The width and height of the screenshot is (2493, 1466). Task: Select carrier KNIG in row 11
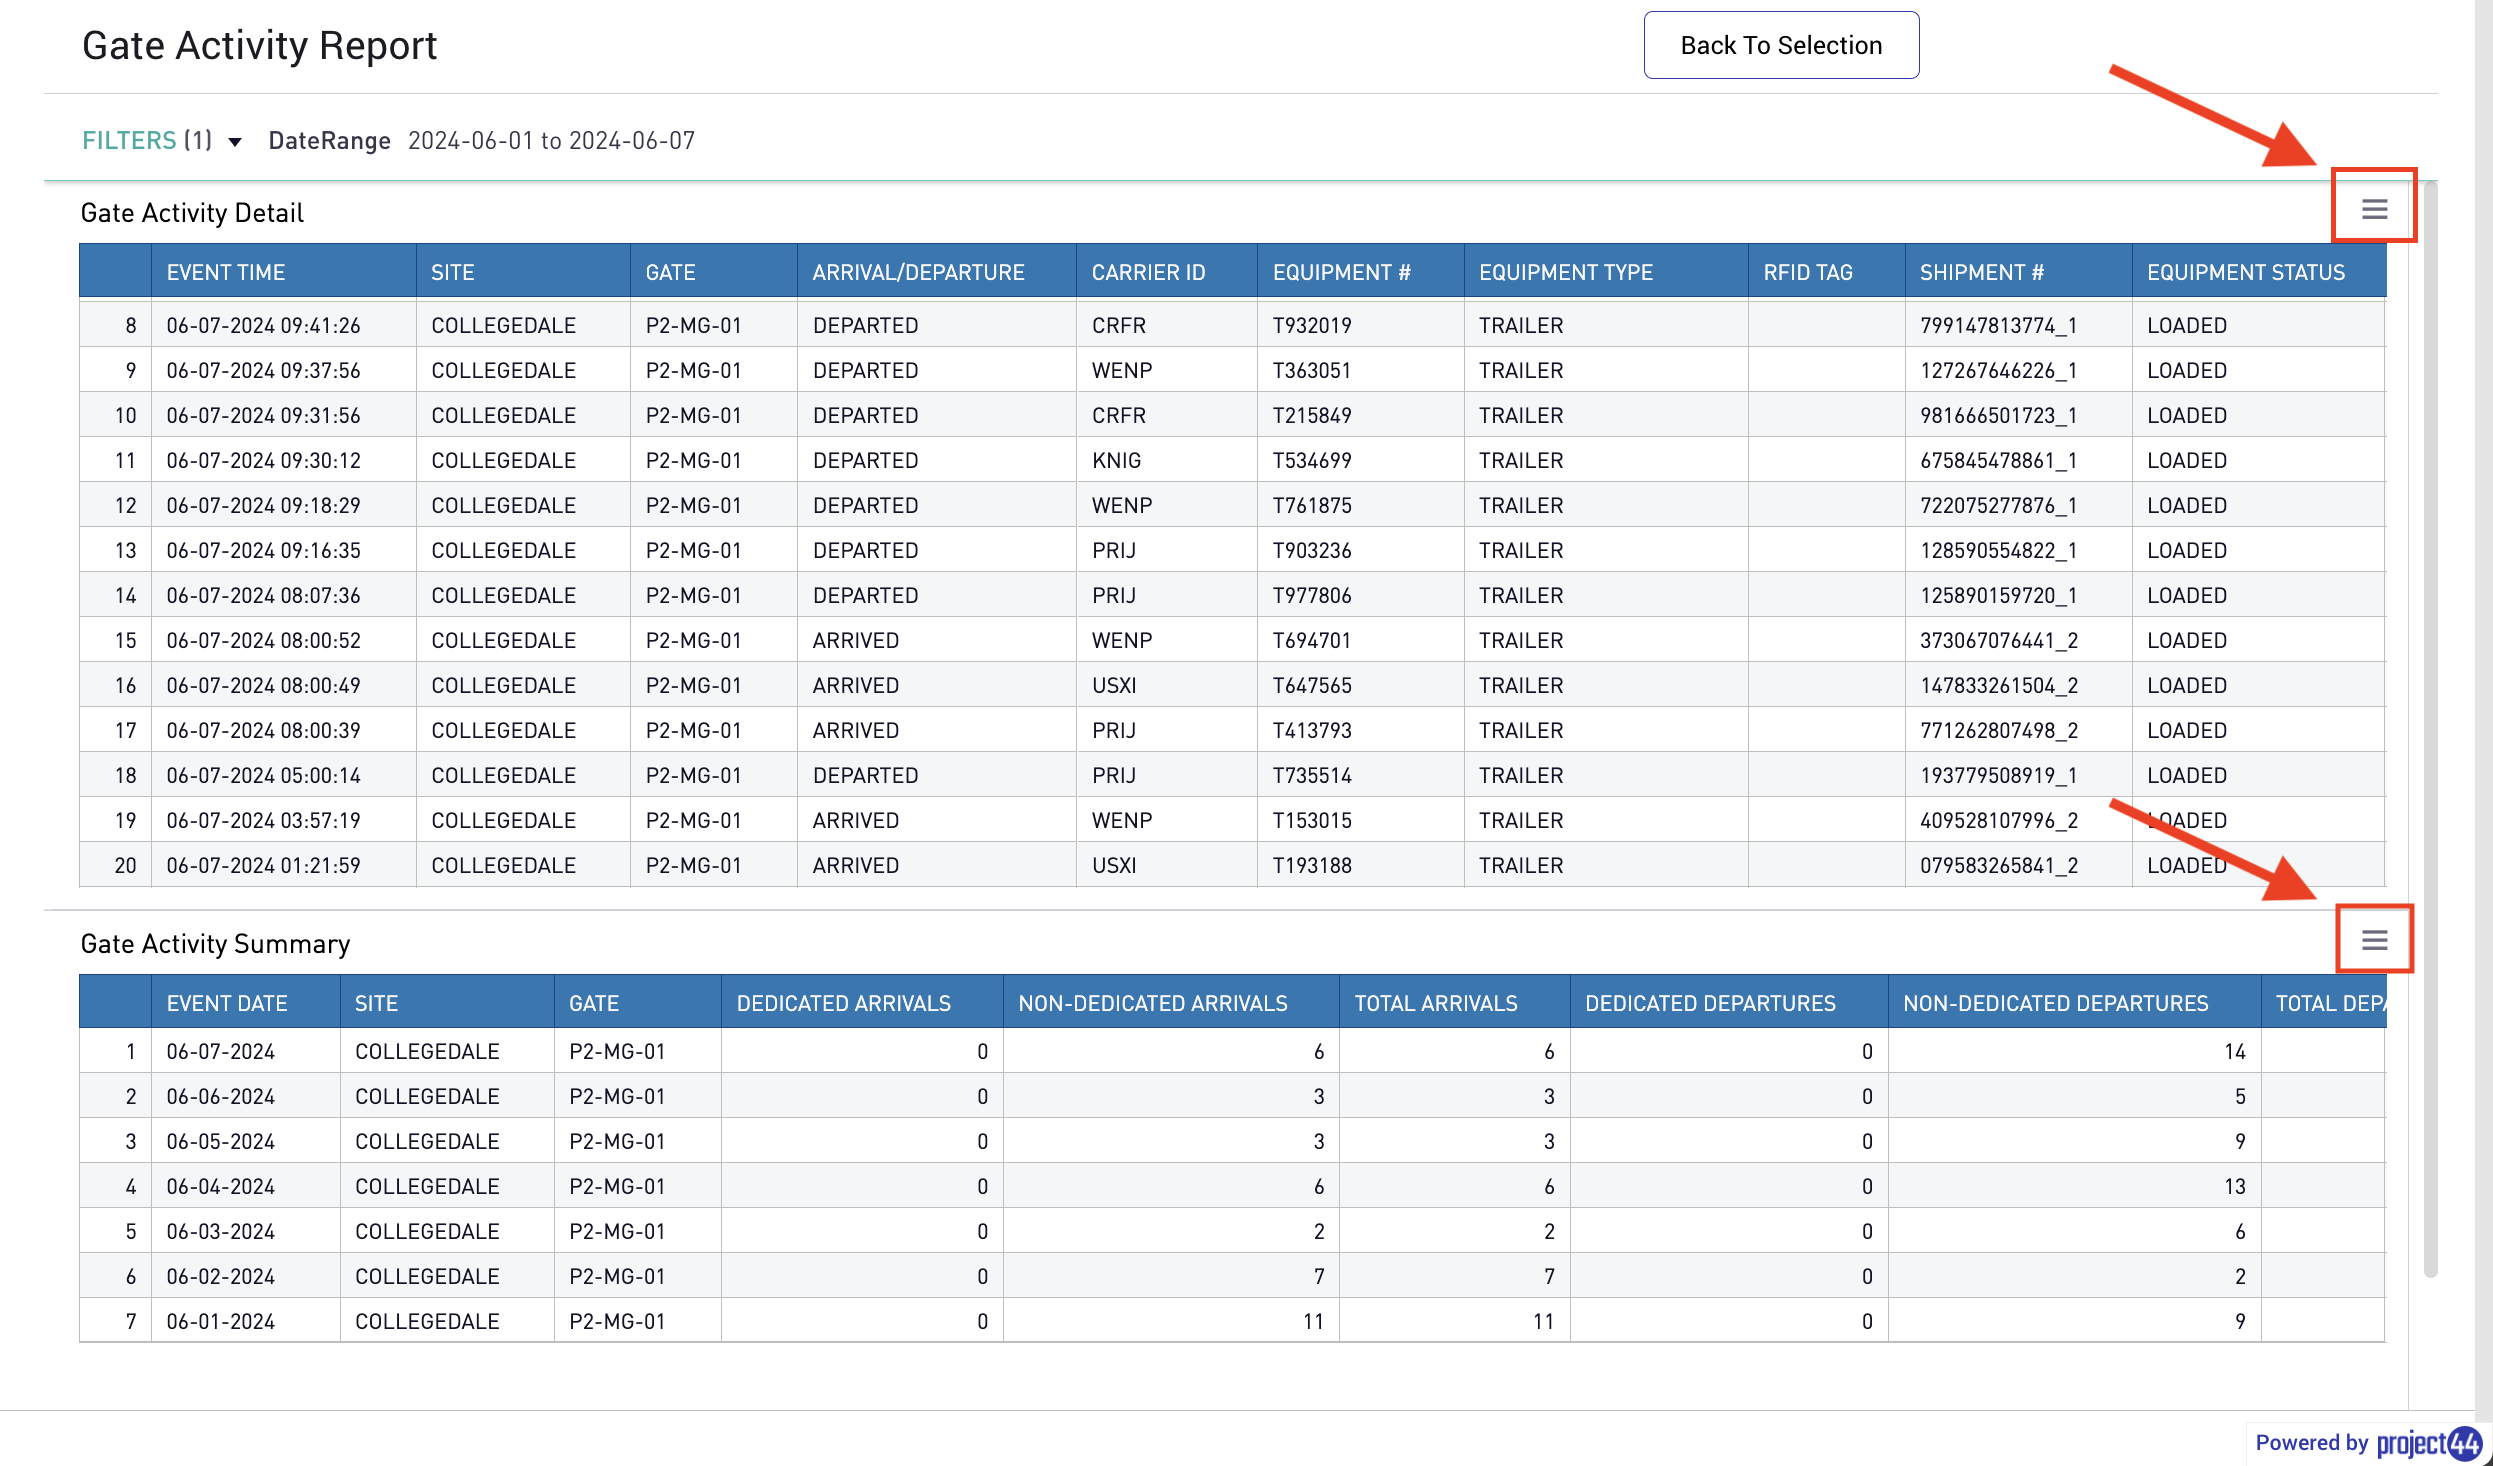coord(1116,460)
